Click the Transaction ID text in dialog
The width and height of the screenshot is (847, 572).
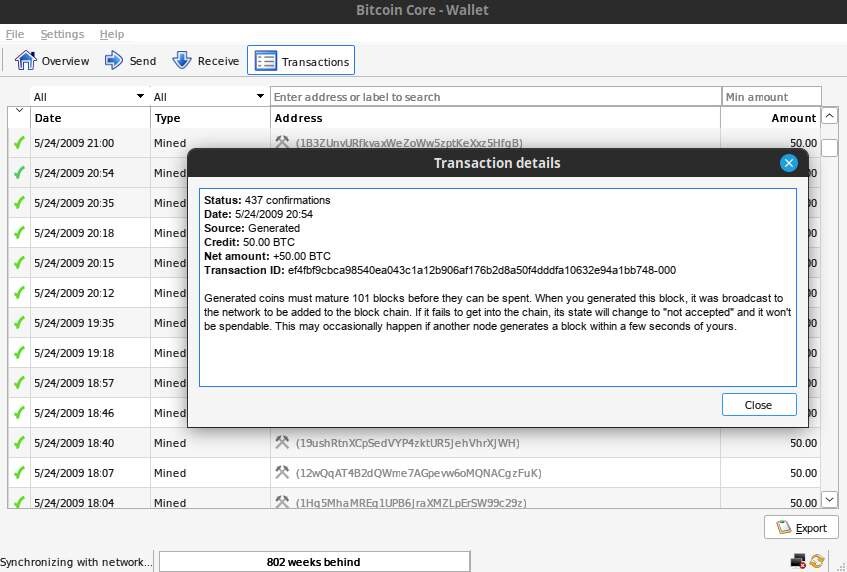click(x=440, y=270)
